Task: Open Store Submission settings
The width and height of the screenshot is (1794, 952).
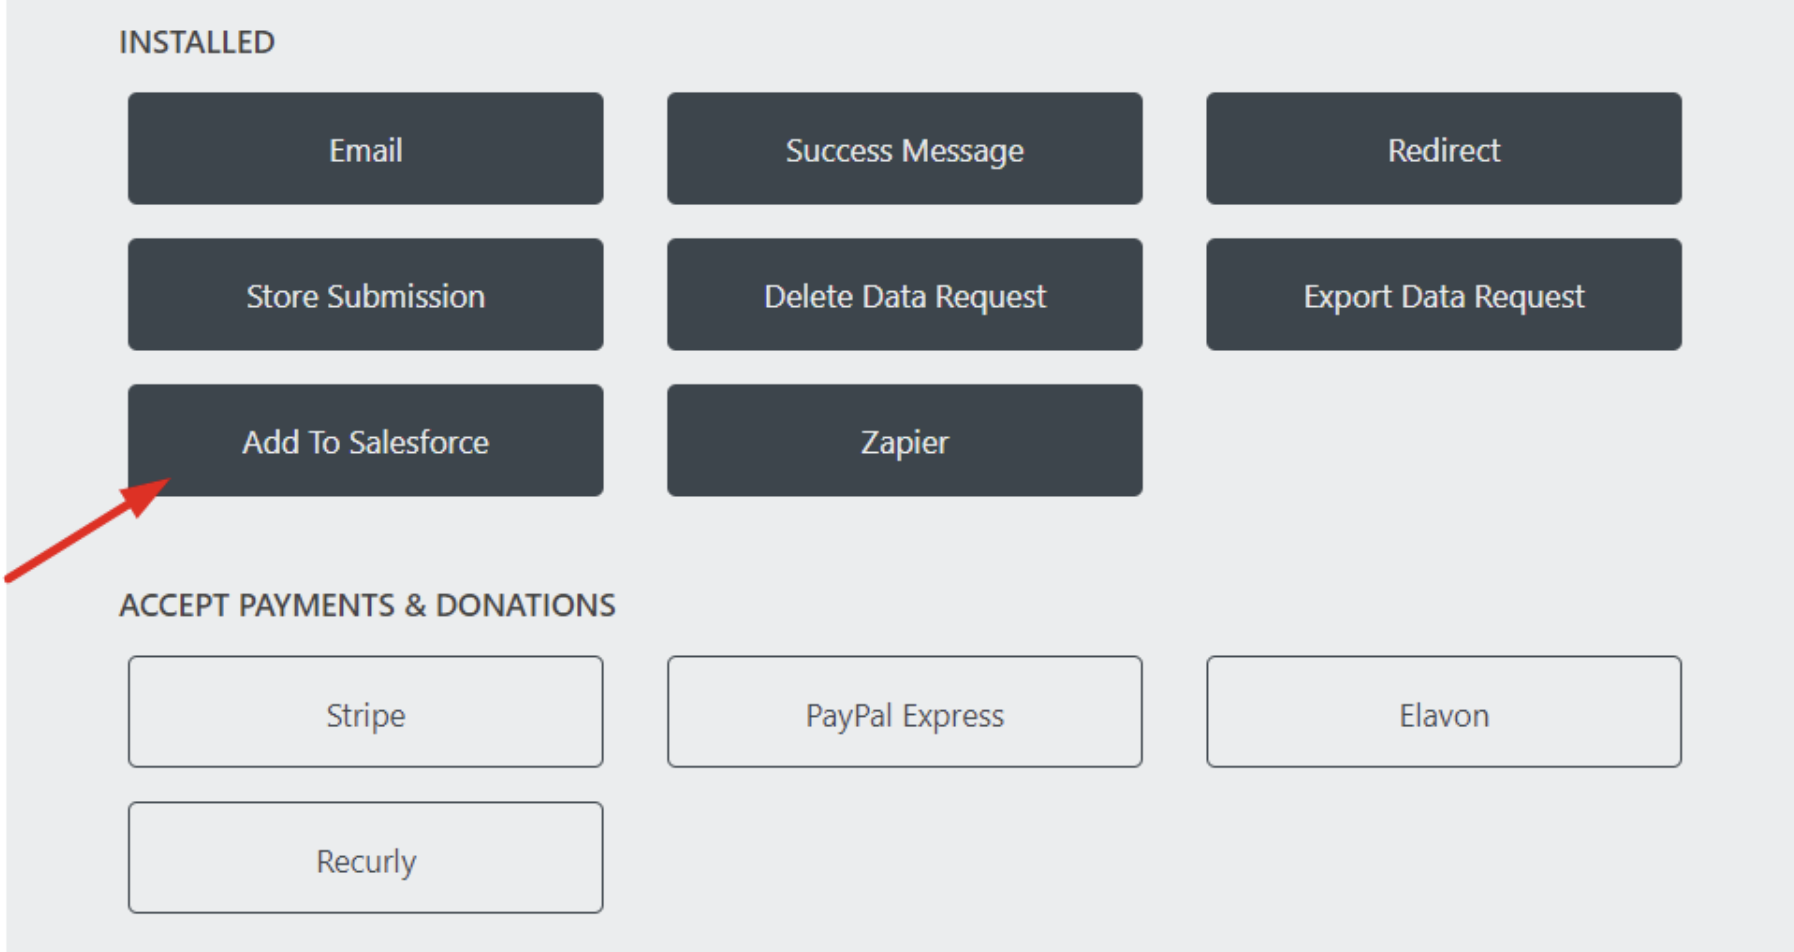Action: click(365, 295)
